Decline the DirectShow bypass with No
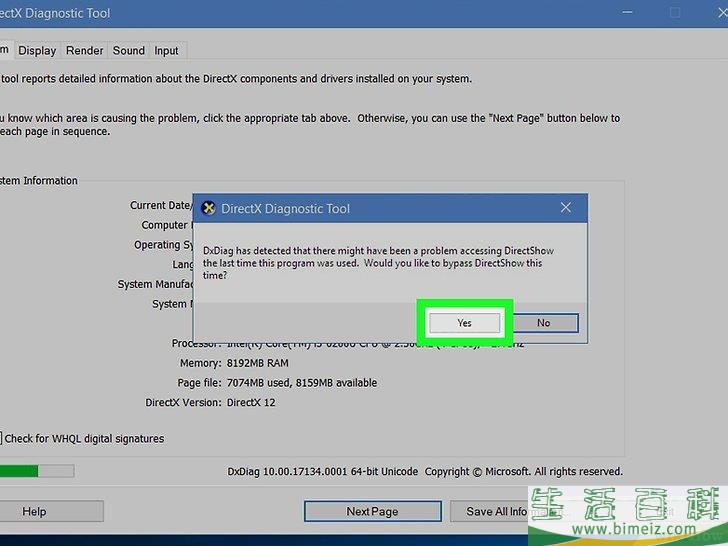The width and height of the screenshot is (728, 546). [x=543, y=323]
